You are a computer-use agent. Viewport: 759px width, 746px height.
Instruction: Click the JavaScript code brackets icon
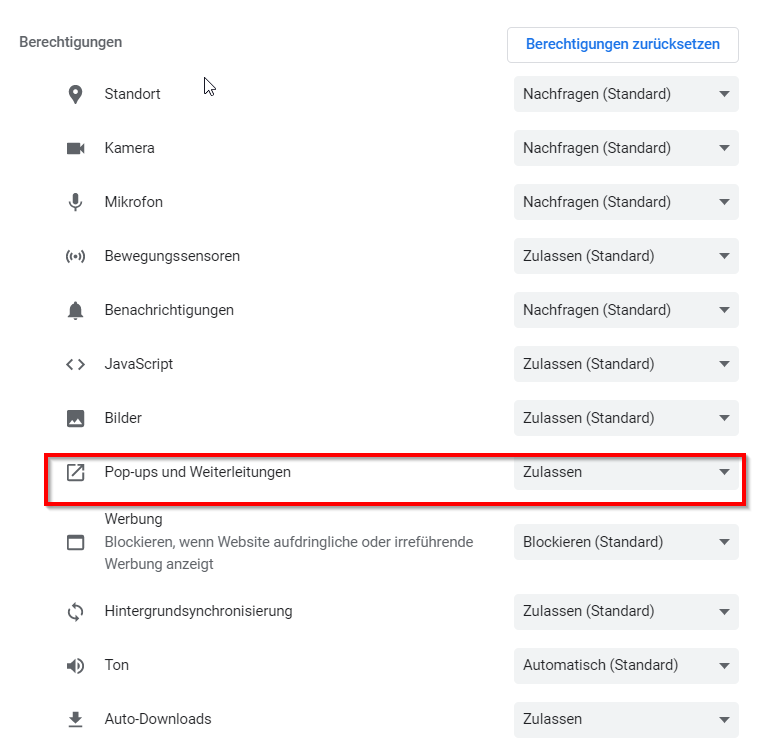click(76, 364)
